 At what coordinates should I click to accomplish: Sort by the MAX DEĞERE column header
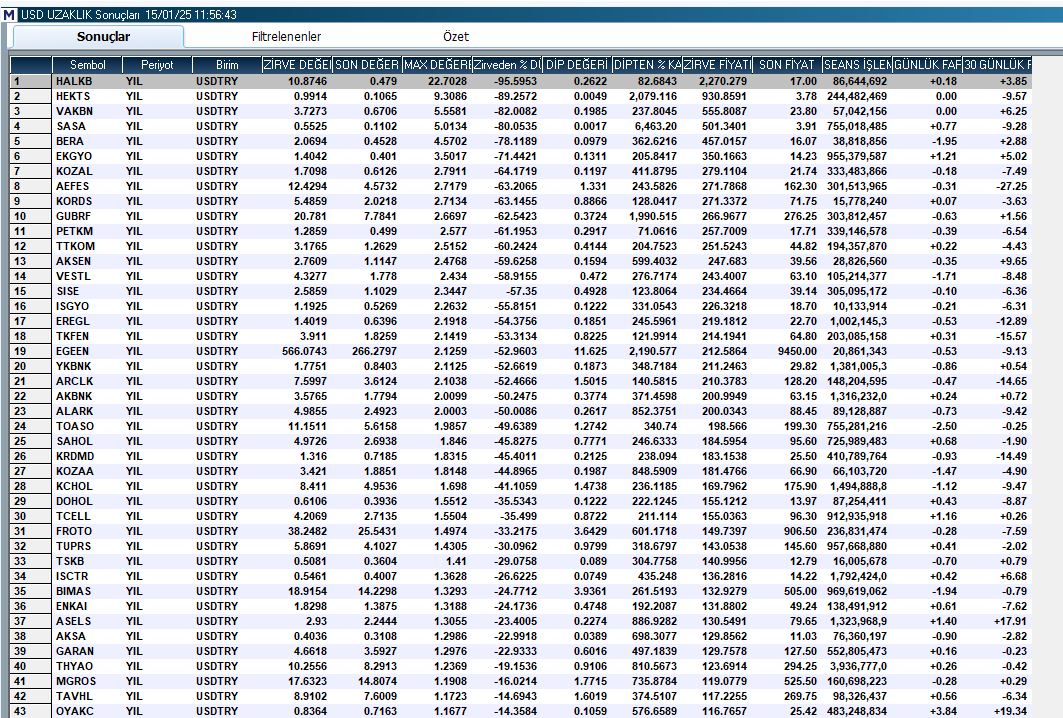pyautogui.click(x=437, y=64)
